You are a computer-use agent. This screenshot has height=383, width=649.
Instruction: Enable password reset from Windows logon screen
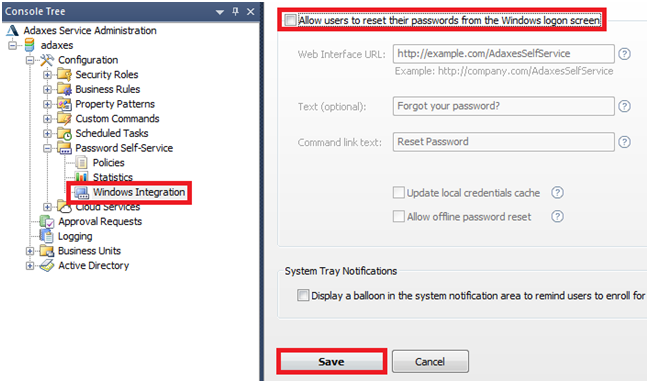point(290,20)
